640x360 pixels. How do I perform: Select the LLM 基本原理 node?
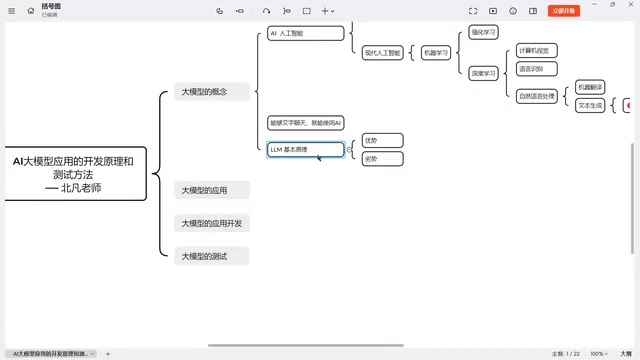306,149
